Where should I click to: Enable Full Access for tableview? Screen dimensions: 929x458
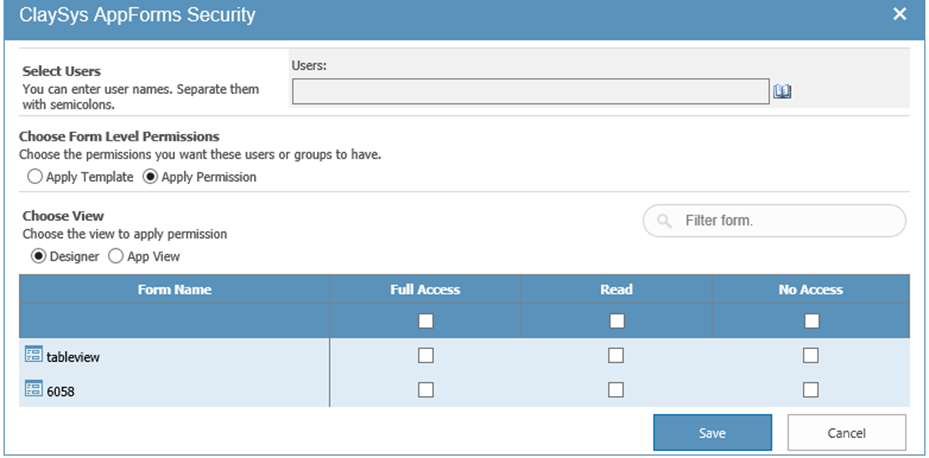[x=425, y=355]
